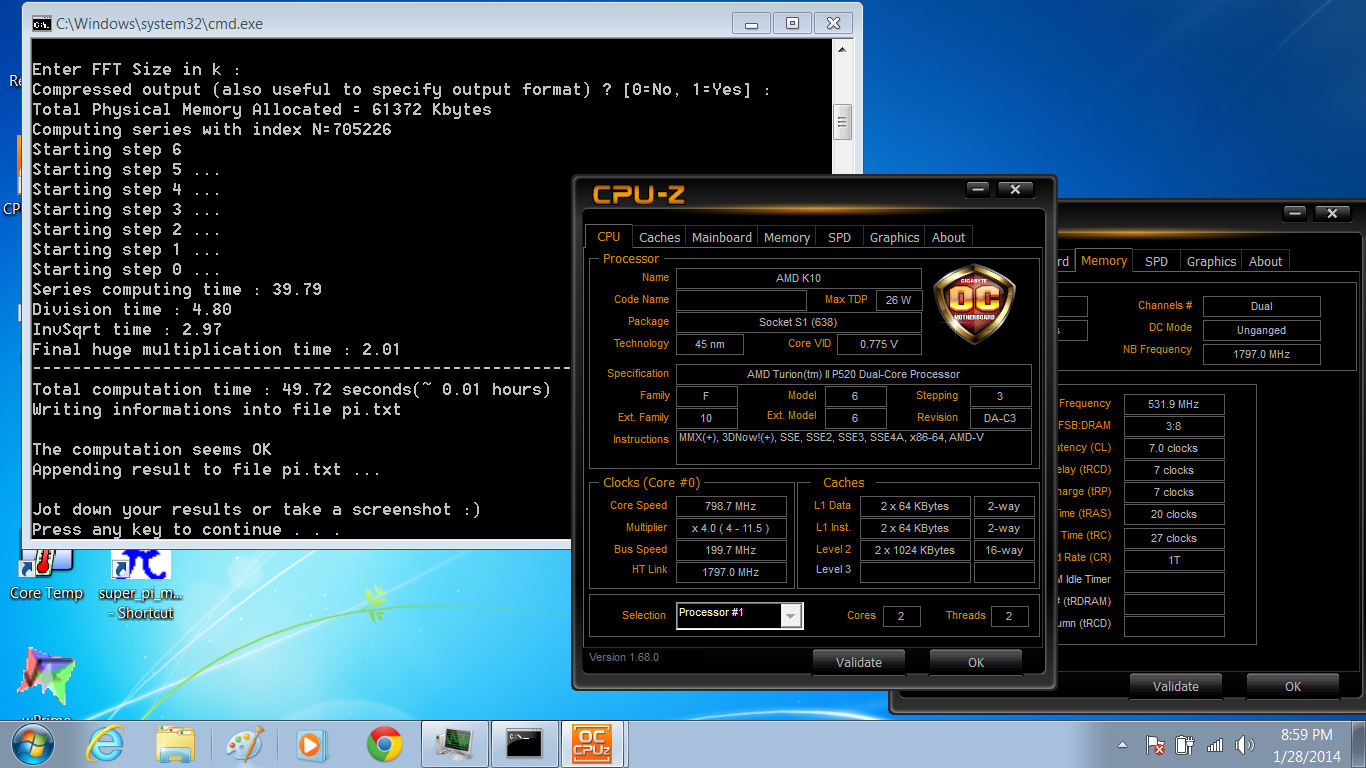The width and height of the screenshot is (1366, 768).
Task: Open Google Chrome from the taskbar
Action: pyautogui.click(x=384, y=744)
